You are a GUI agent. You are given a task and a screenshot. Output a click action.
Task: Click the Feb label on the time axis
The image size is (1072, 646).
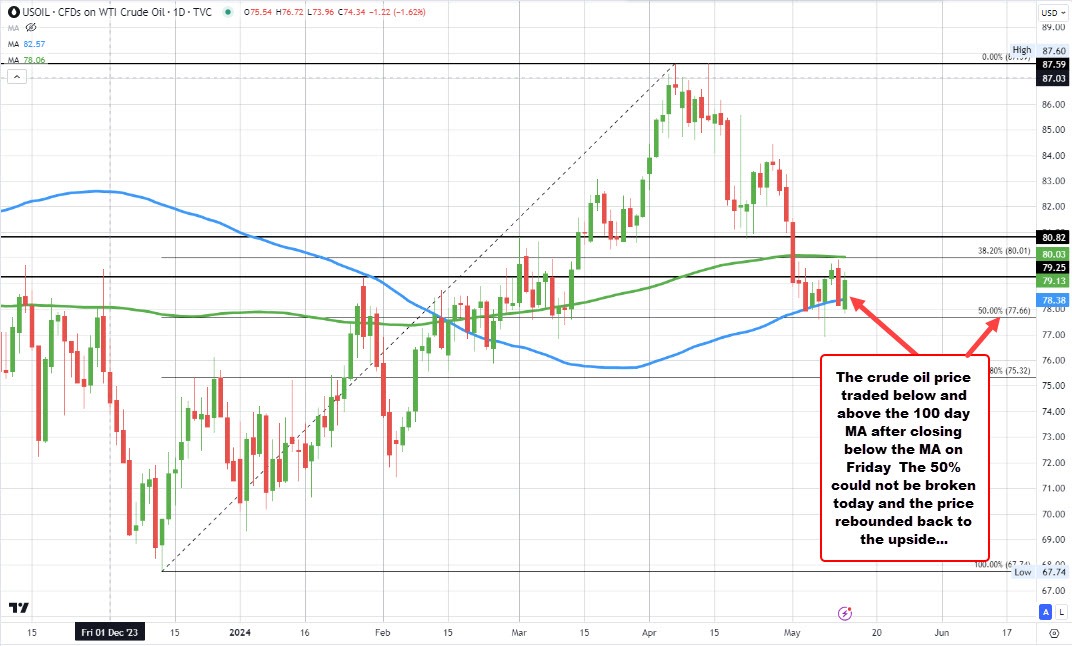(x=382, y=632)
